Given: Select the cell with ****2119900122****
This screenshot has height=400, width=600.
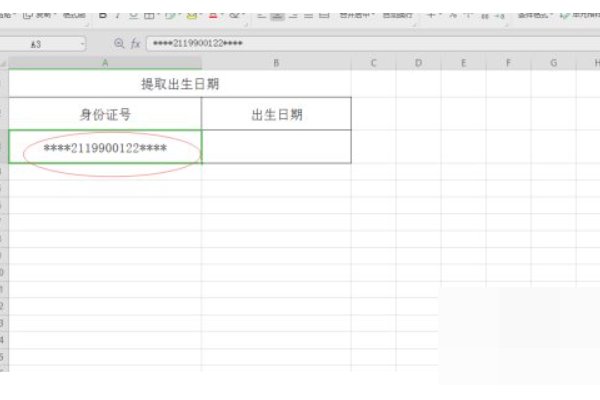Looking at the screenshot, I should point(105,147).
